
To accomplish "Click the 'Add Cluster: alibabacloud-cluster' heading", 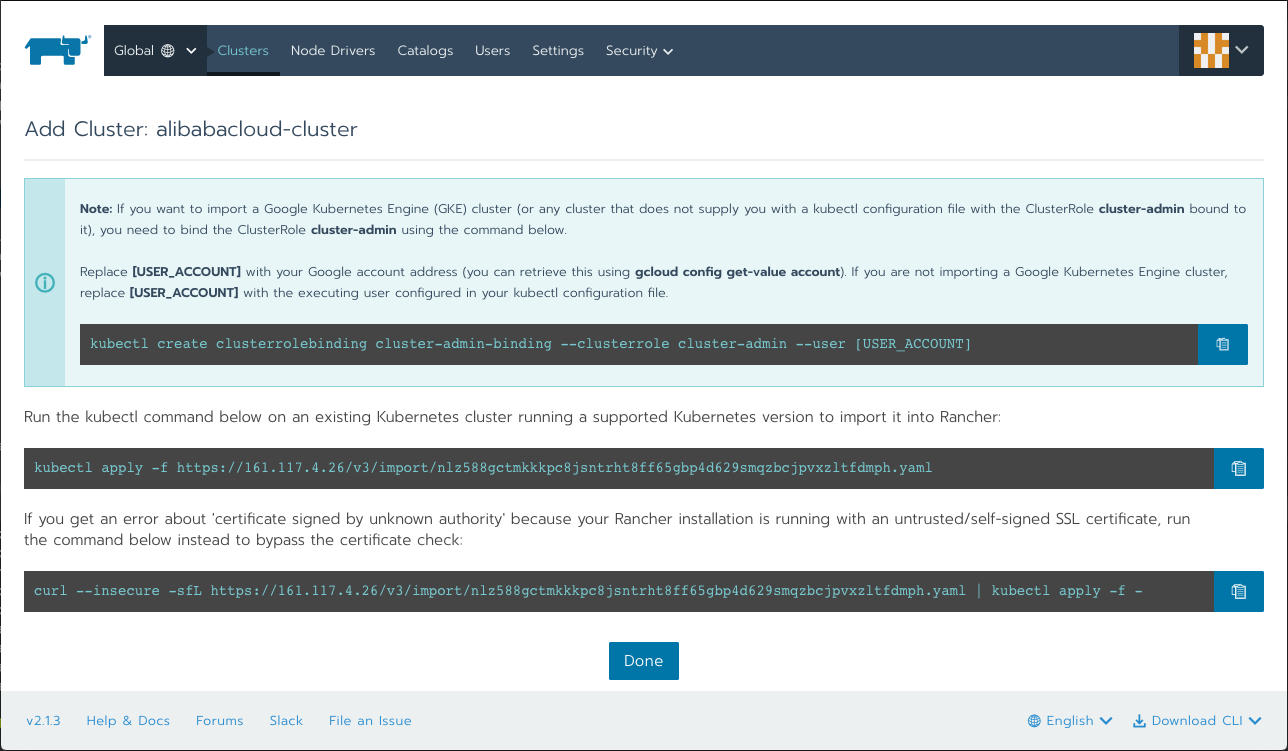I will 191,129.
